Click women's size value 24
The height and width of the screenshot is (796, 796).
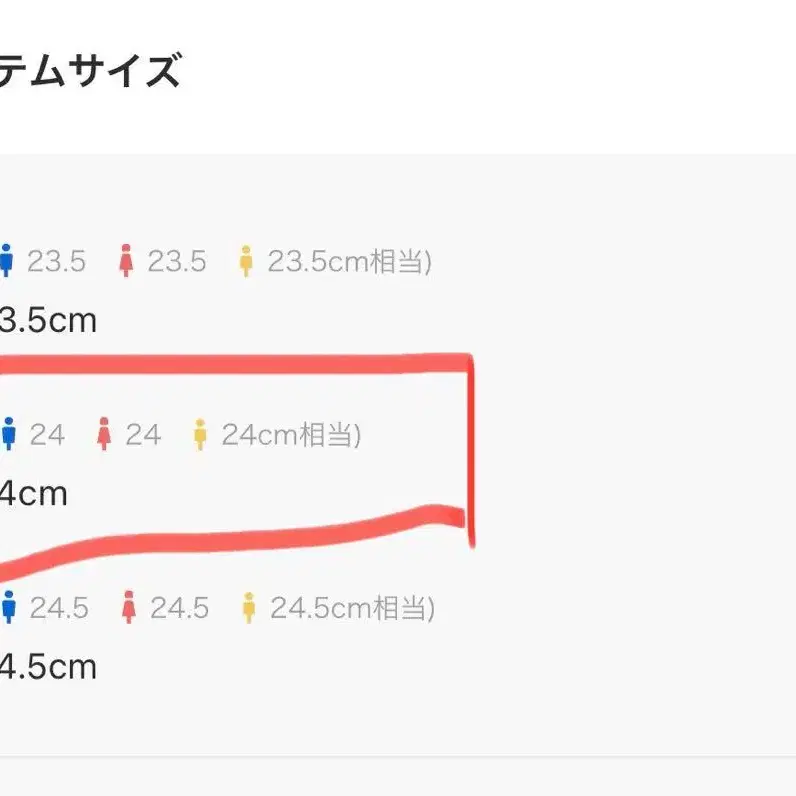pos(143,435)
